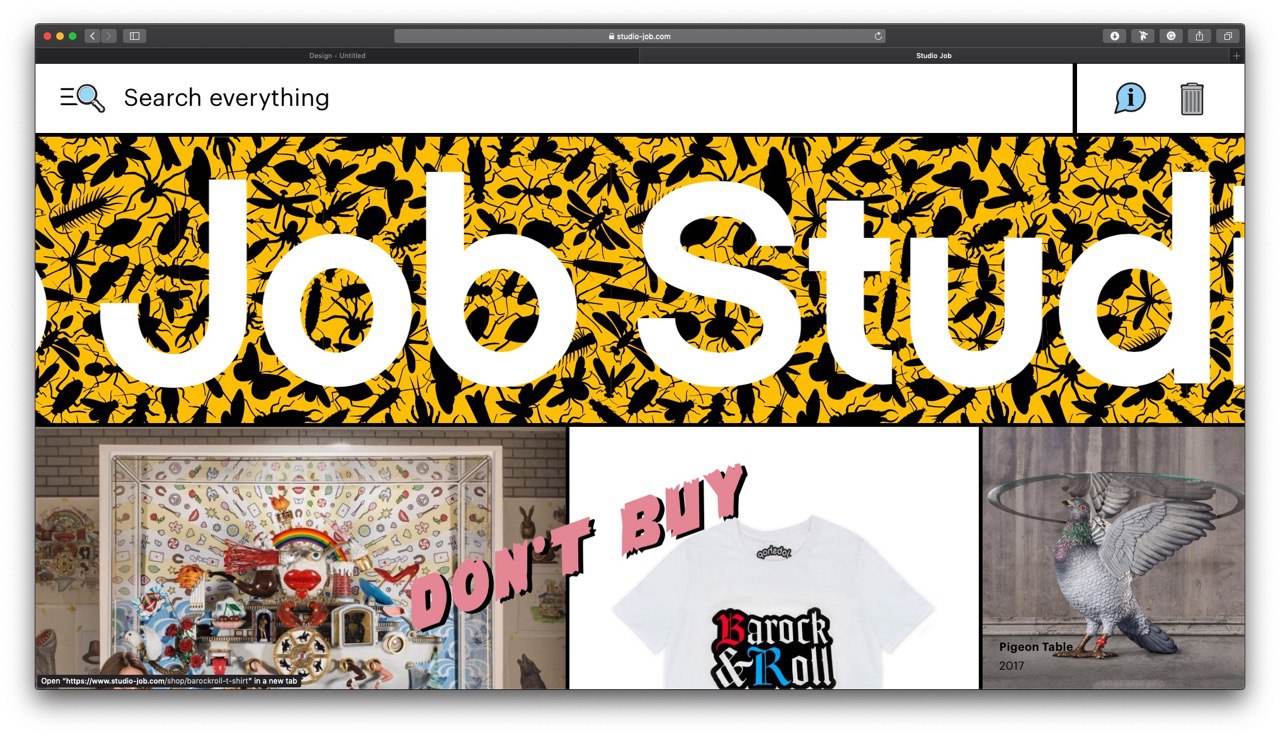Click the Job Studio insect pattern banner
Screen dimensions: 1280x736
click(640, 280)
